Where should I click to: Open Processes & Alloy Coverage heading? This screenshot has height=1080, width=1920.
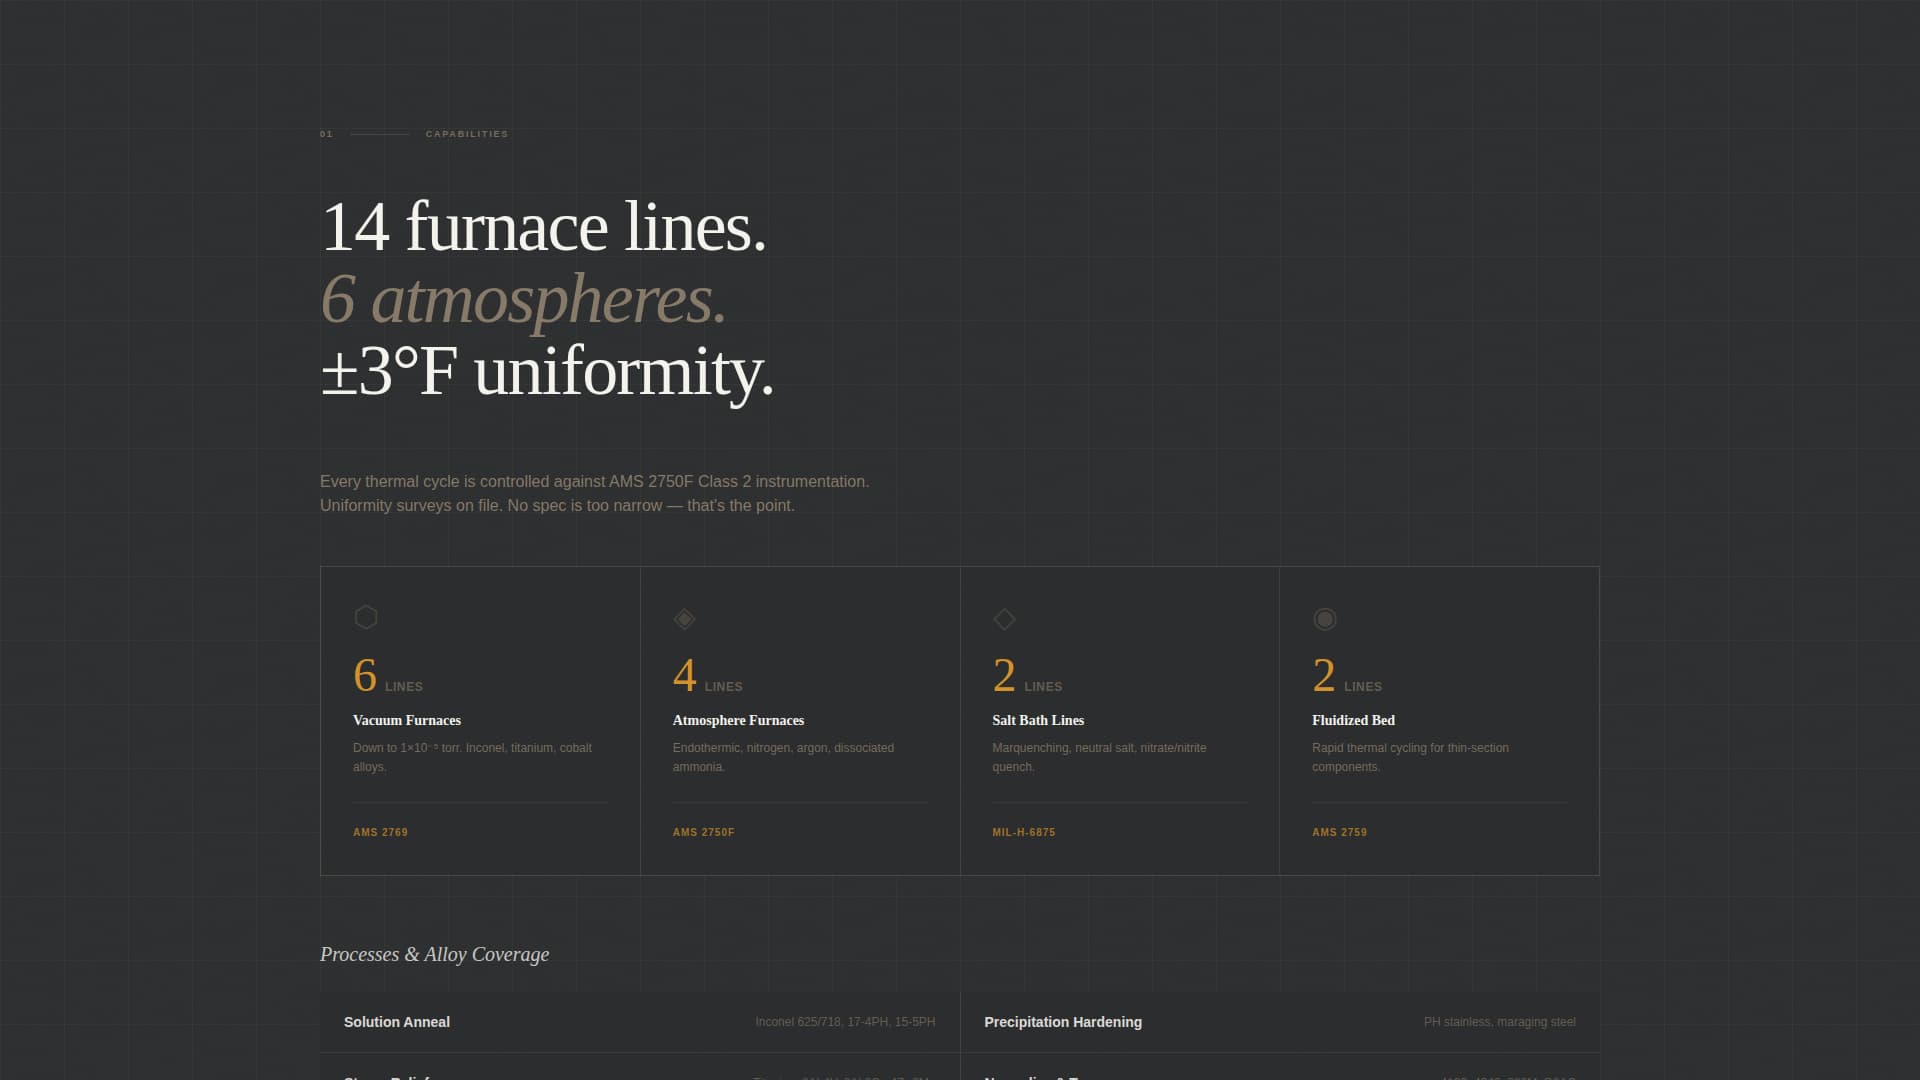click(x=434, y=954)
